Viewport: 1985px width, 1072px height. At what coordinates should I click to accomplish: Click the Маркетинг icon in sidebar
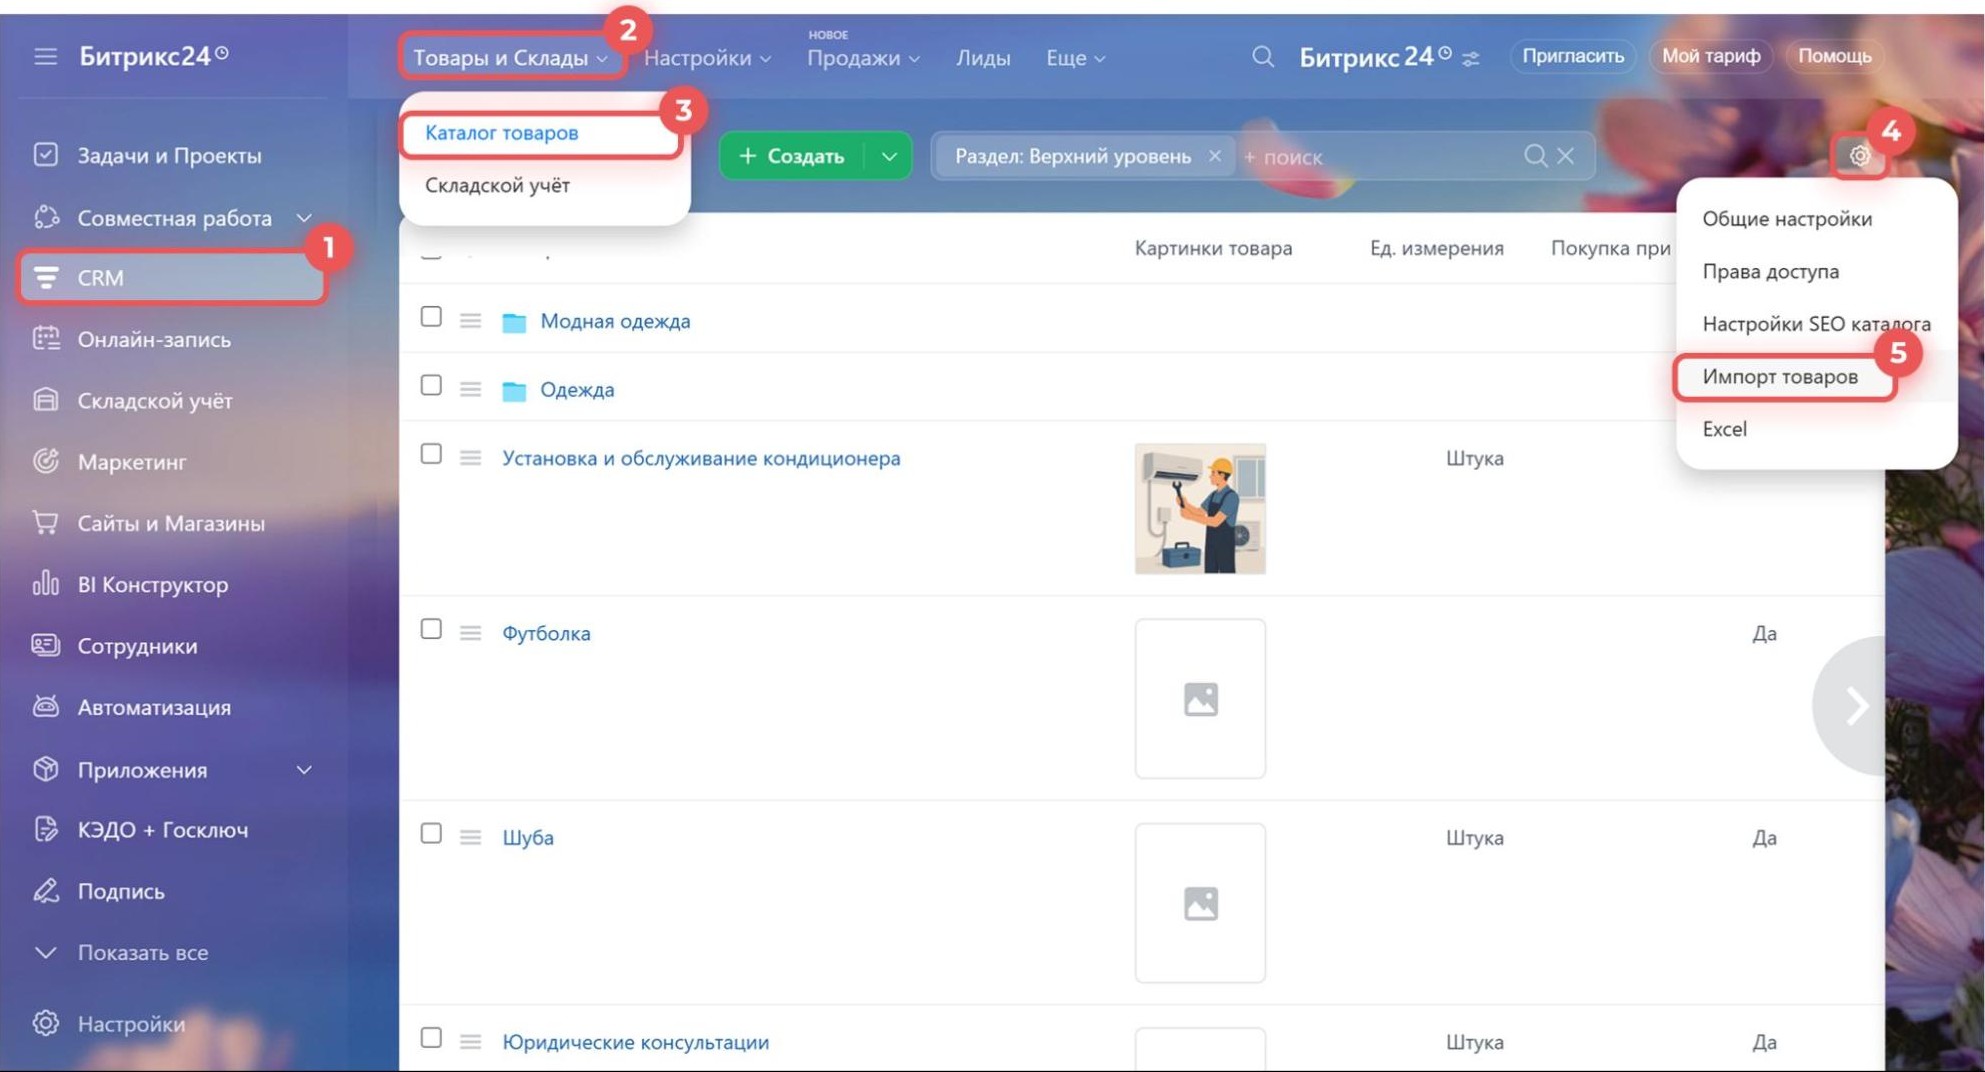(46, 461)
